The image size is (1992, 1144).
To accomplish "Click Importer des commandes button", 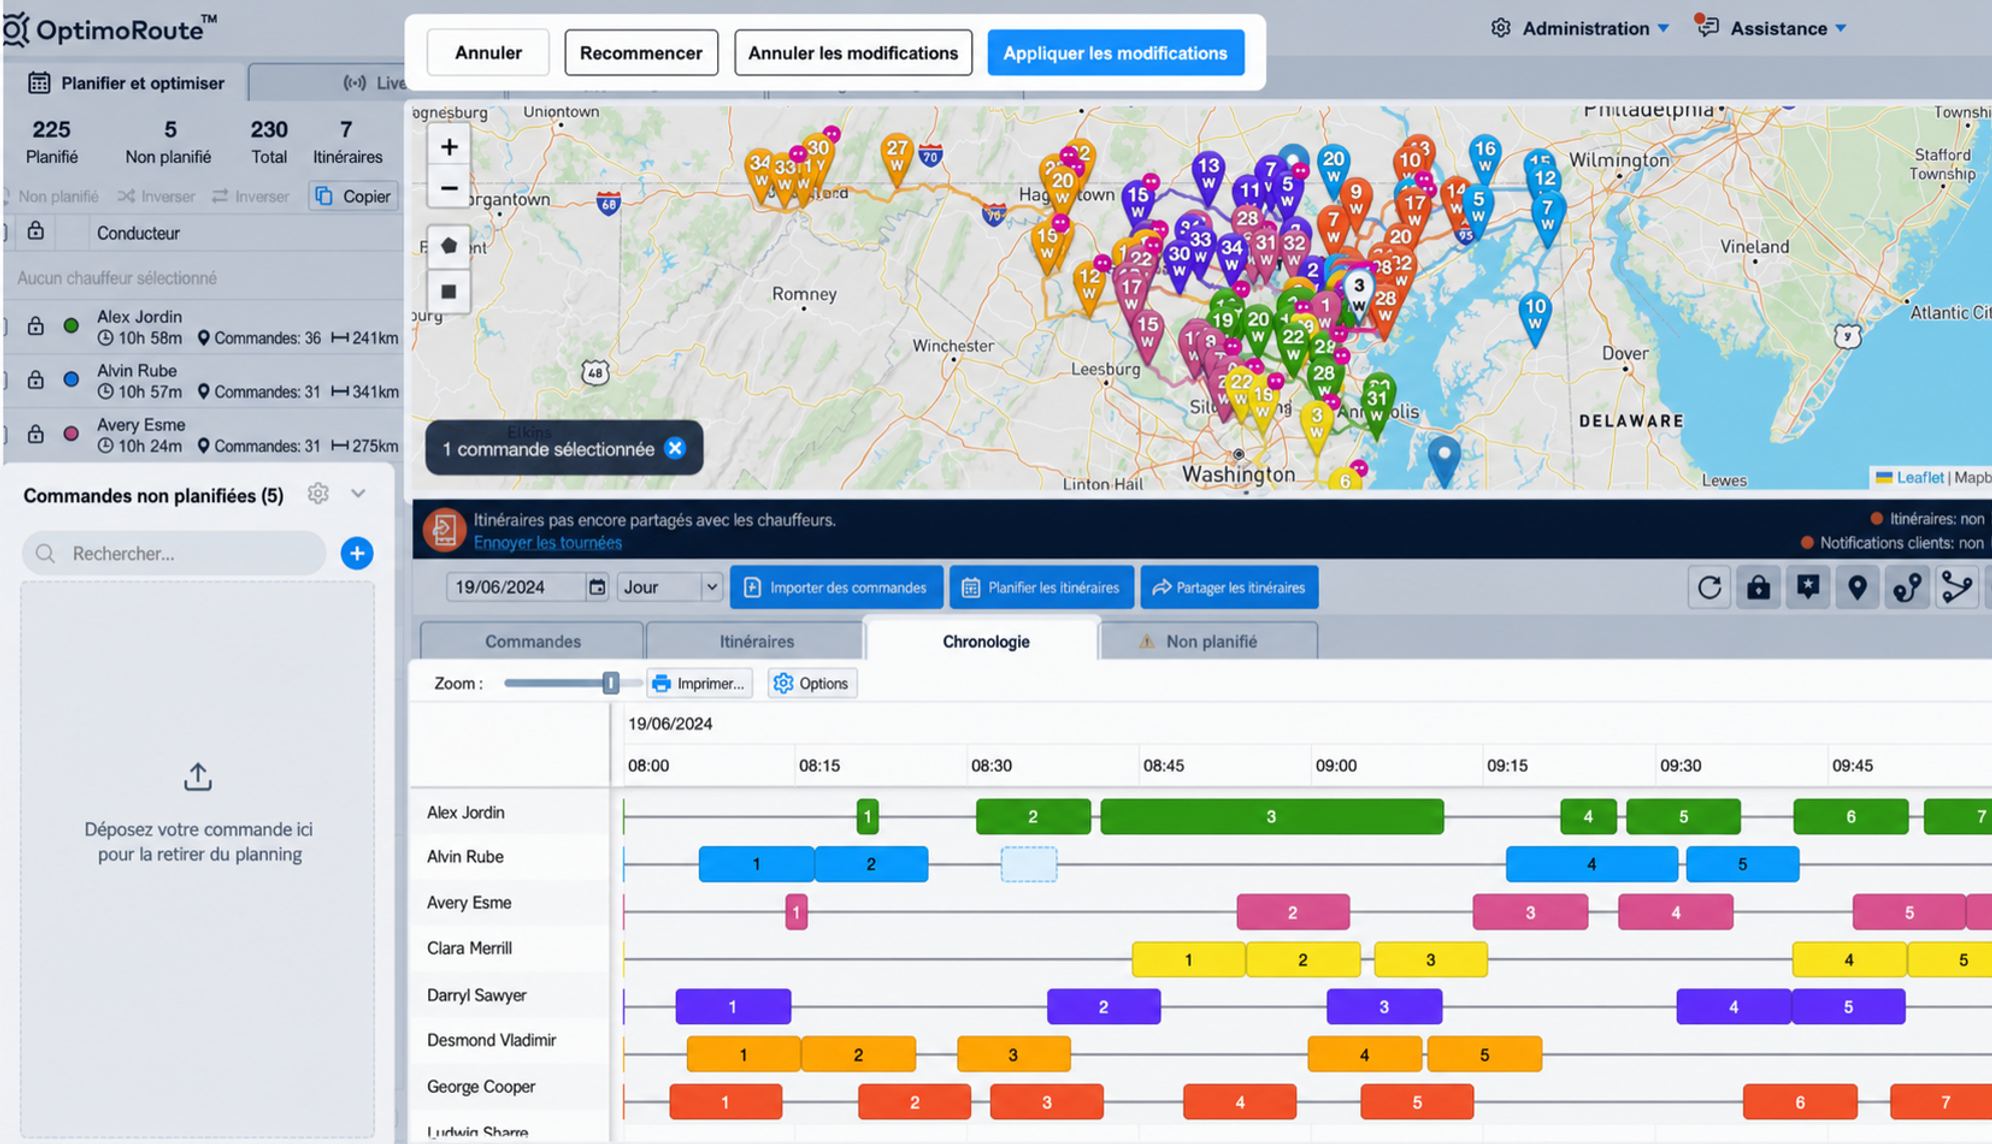I will (836, 587).
